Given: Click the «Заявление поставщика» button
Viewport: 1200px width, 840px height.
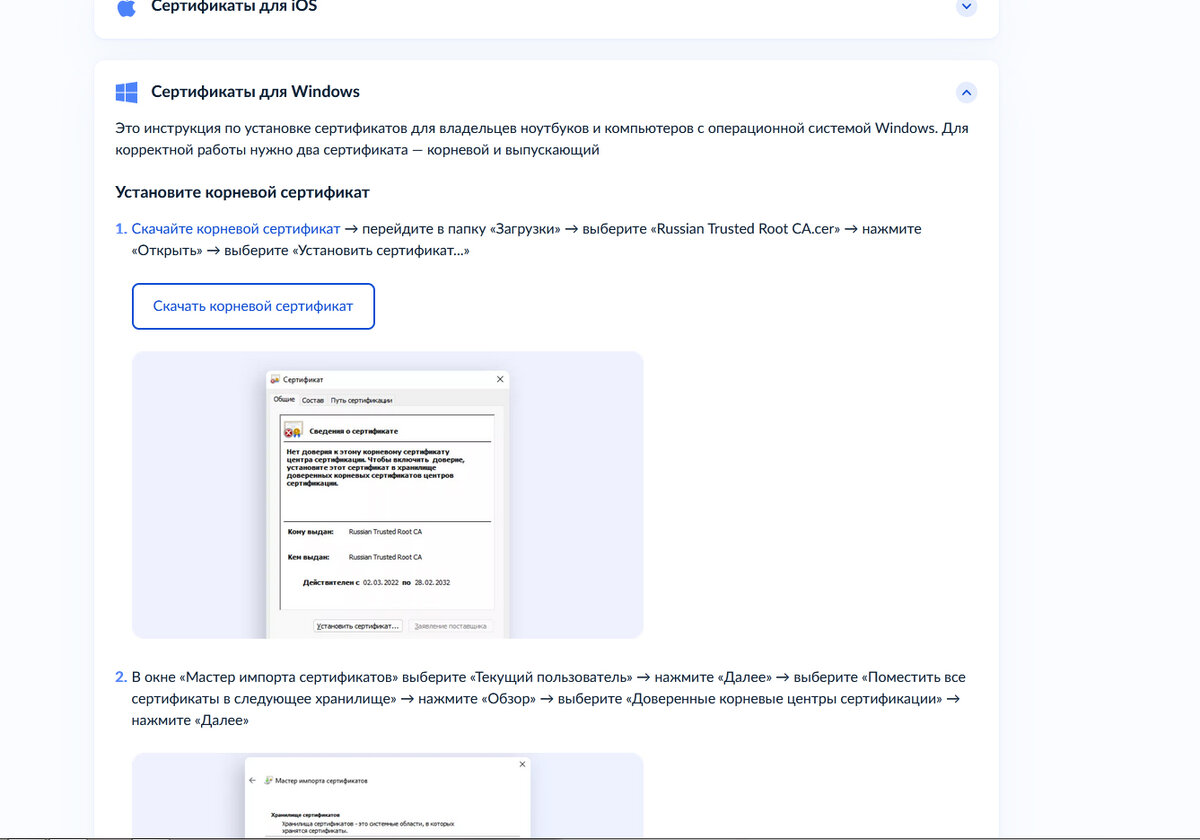Looking at the screenshot, I should [x=451, y=626].
